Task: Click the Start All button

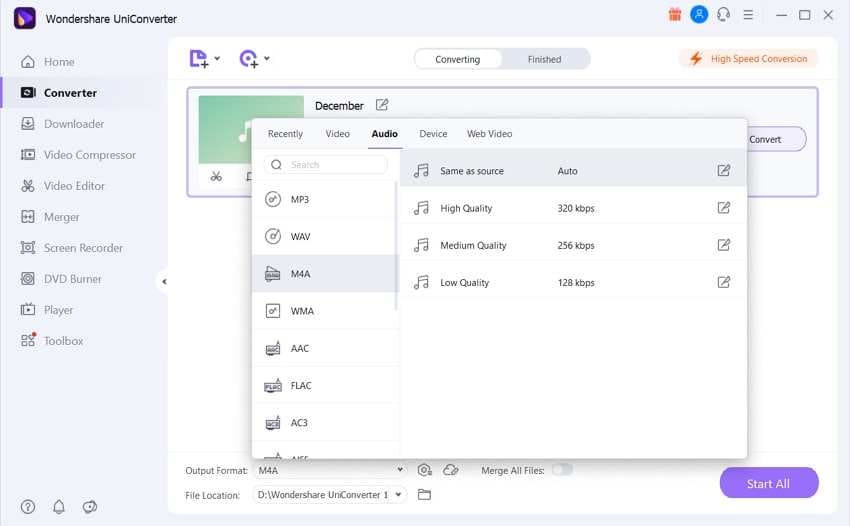Action: tap(769, 483)
